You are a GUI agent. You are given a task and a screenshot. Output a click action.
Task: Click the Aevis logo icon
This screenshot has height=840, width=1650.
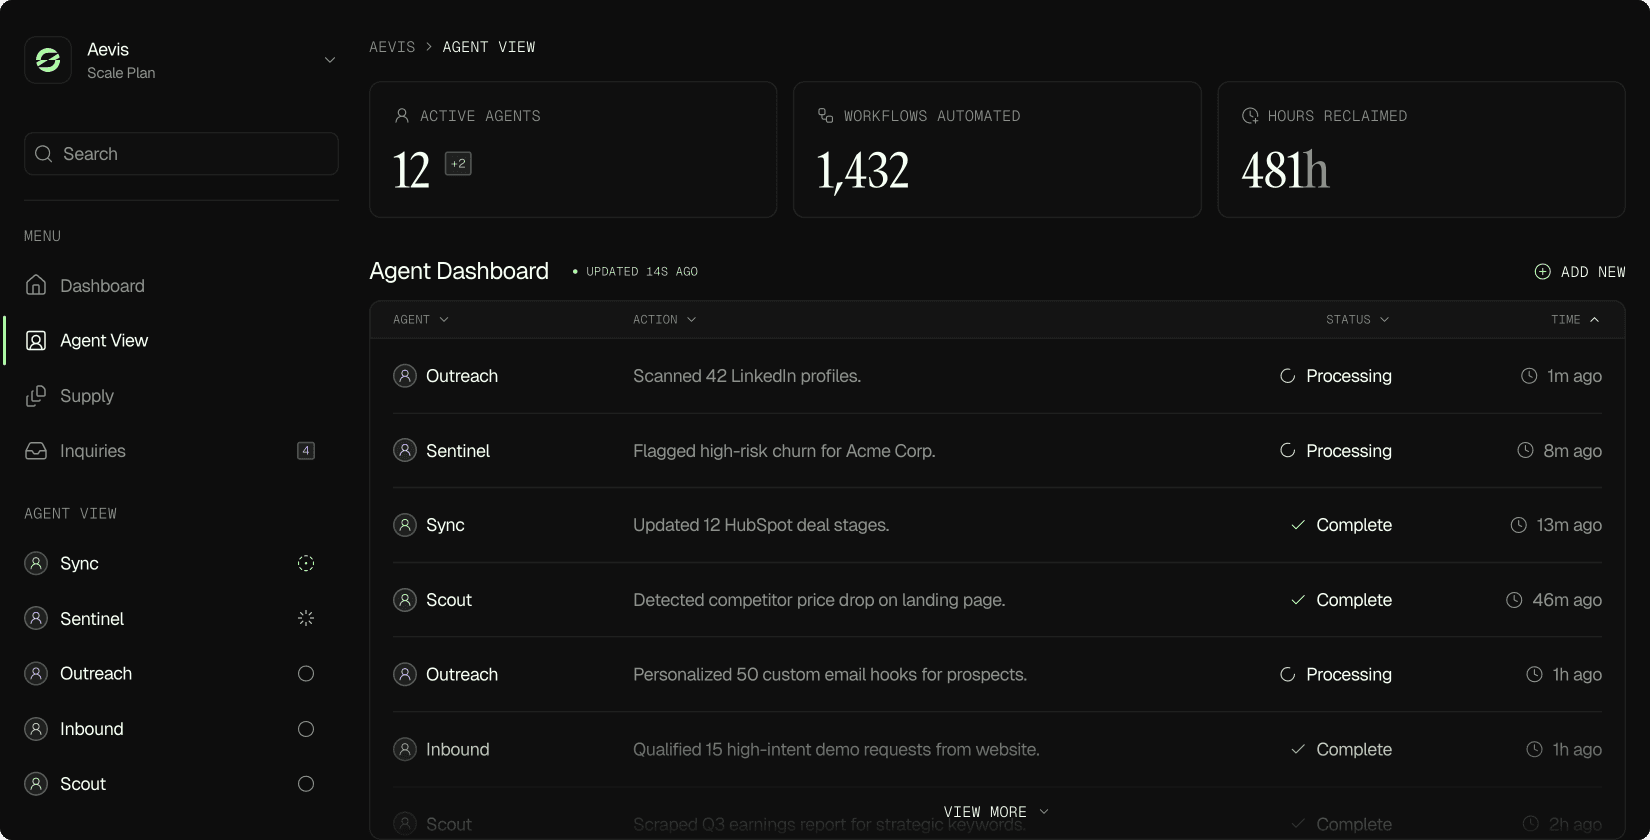[x=48, y=60]
